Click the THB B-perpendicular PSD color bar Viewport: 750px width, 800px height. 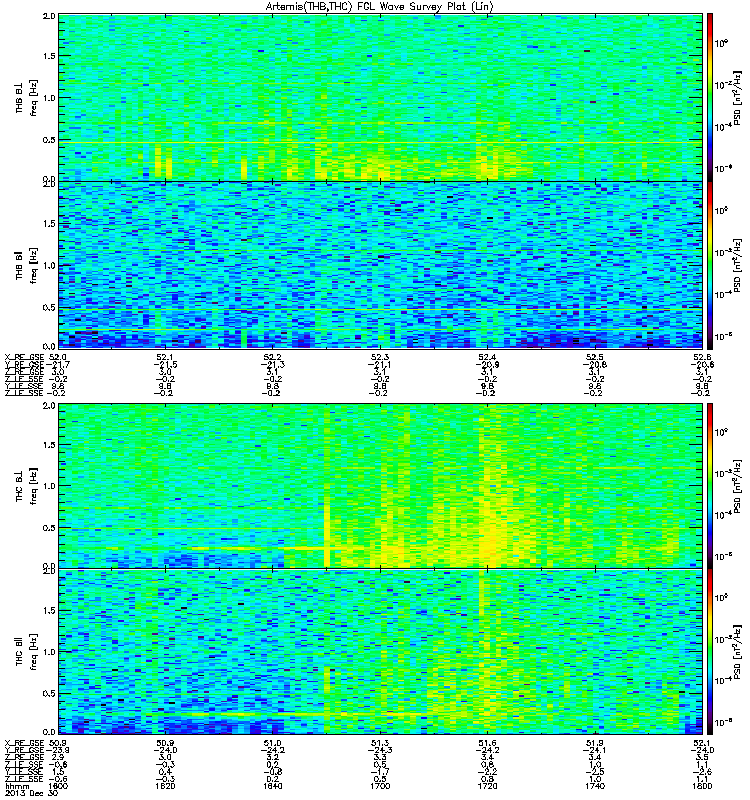pos(710,97)
